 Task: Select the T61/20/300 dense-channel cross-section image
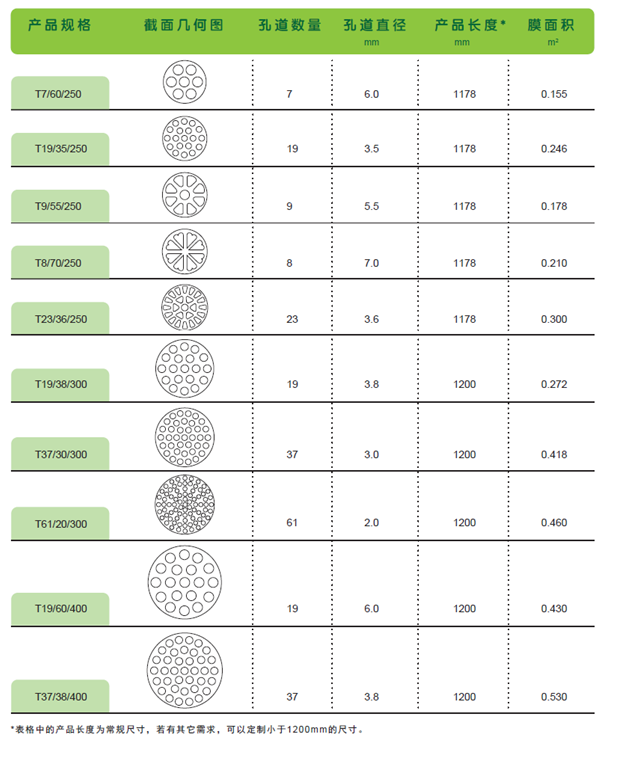(x=185, y=504)
